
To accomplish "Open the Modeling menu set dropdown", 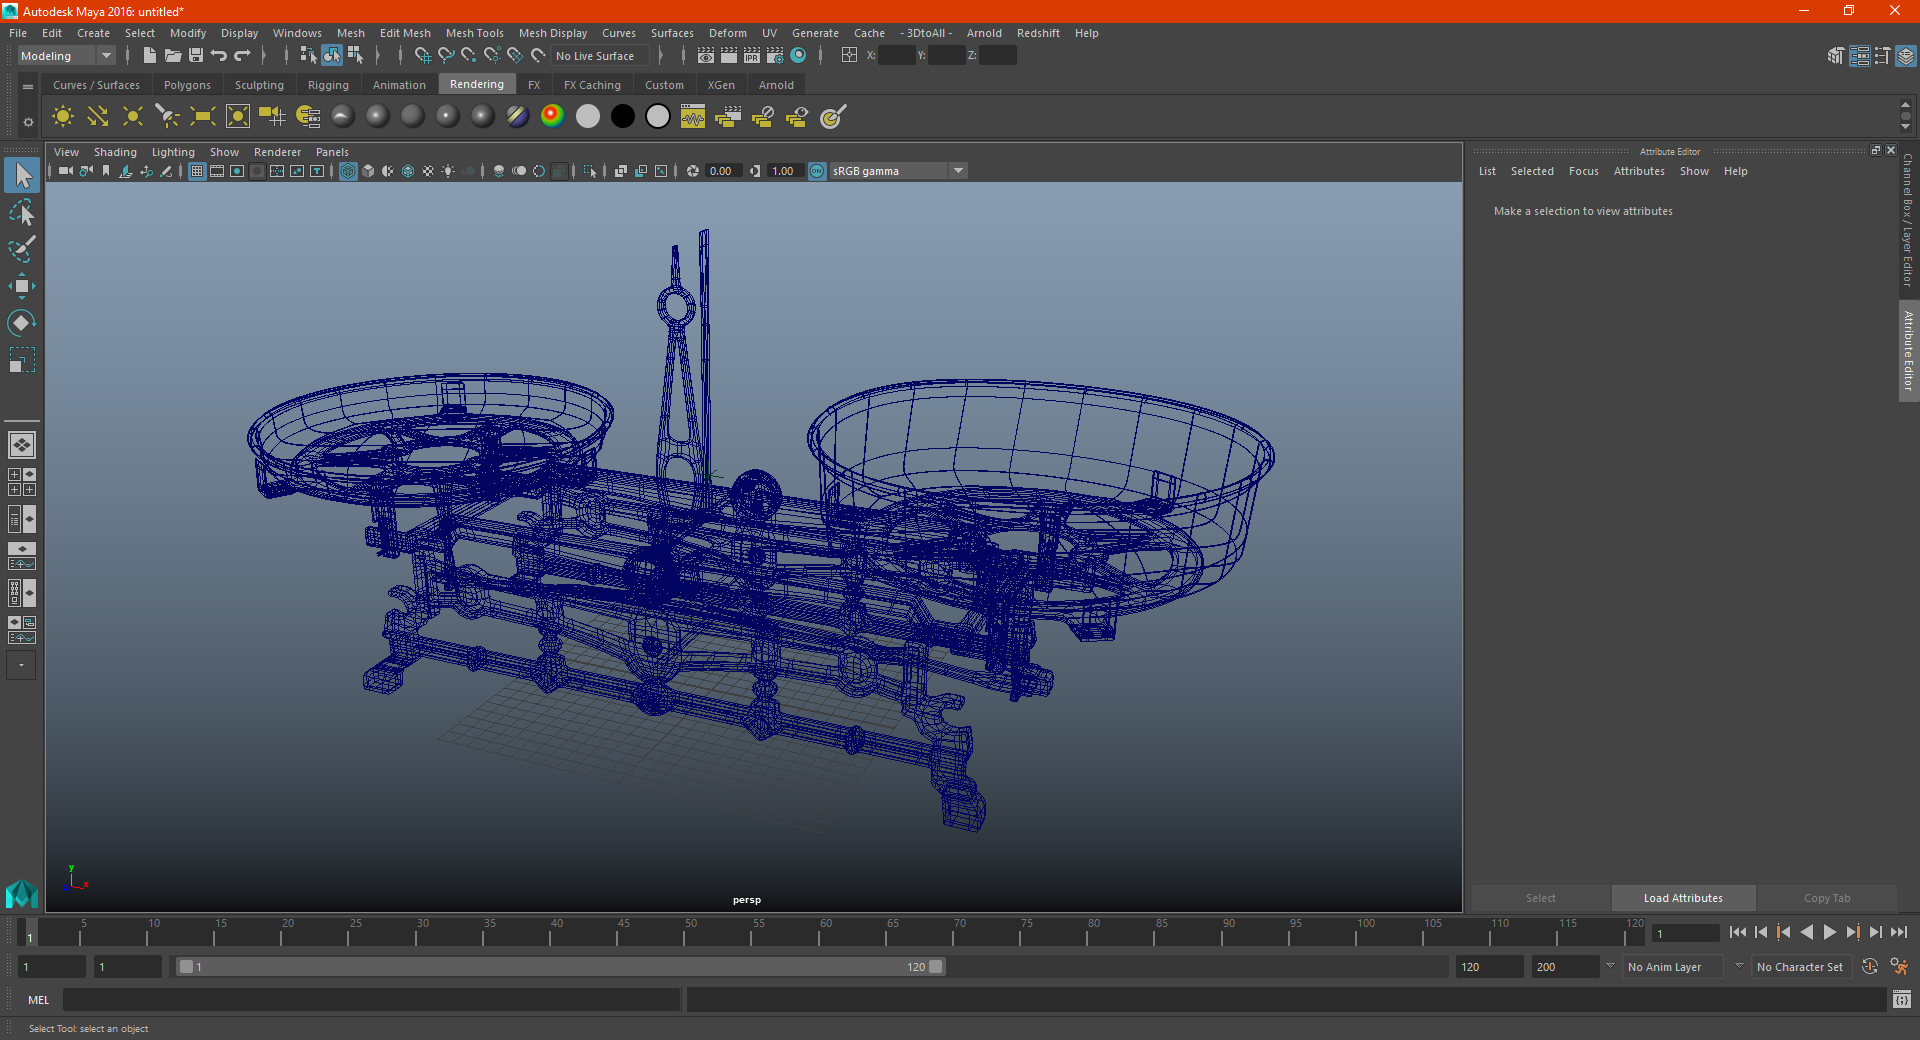I will click(x=66, y=56).
